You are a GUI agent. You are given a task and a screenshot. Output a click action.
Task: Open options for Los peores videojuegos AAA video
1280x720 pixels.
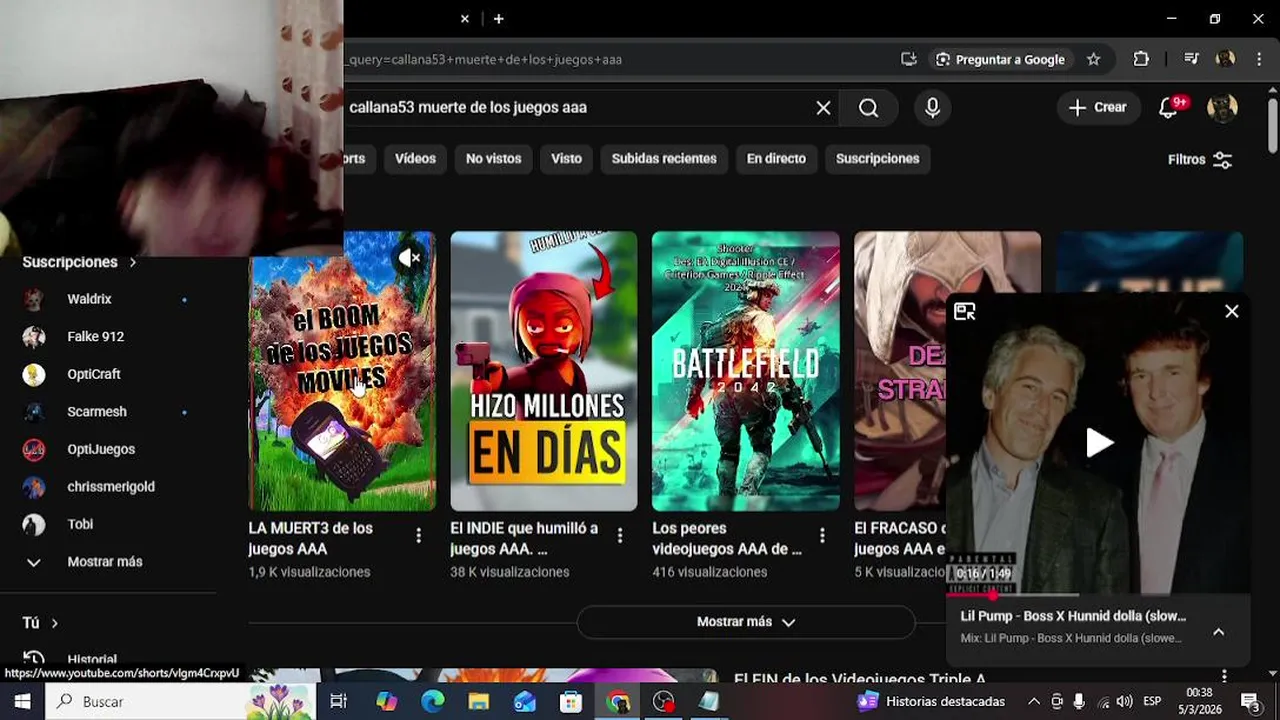(x=822, y=537)
